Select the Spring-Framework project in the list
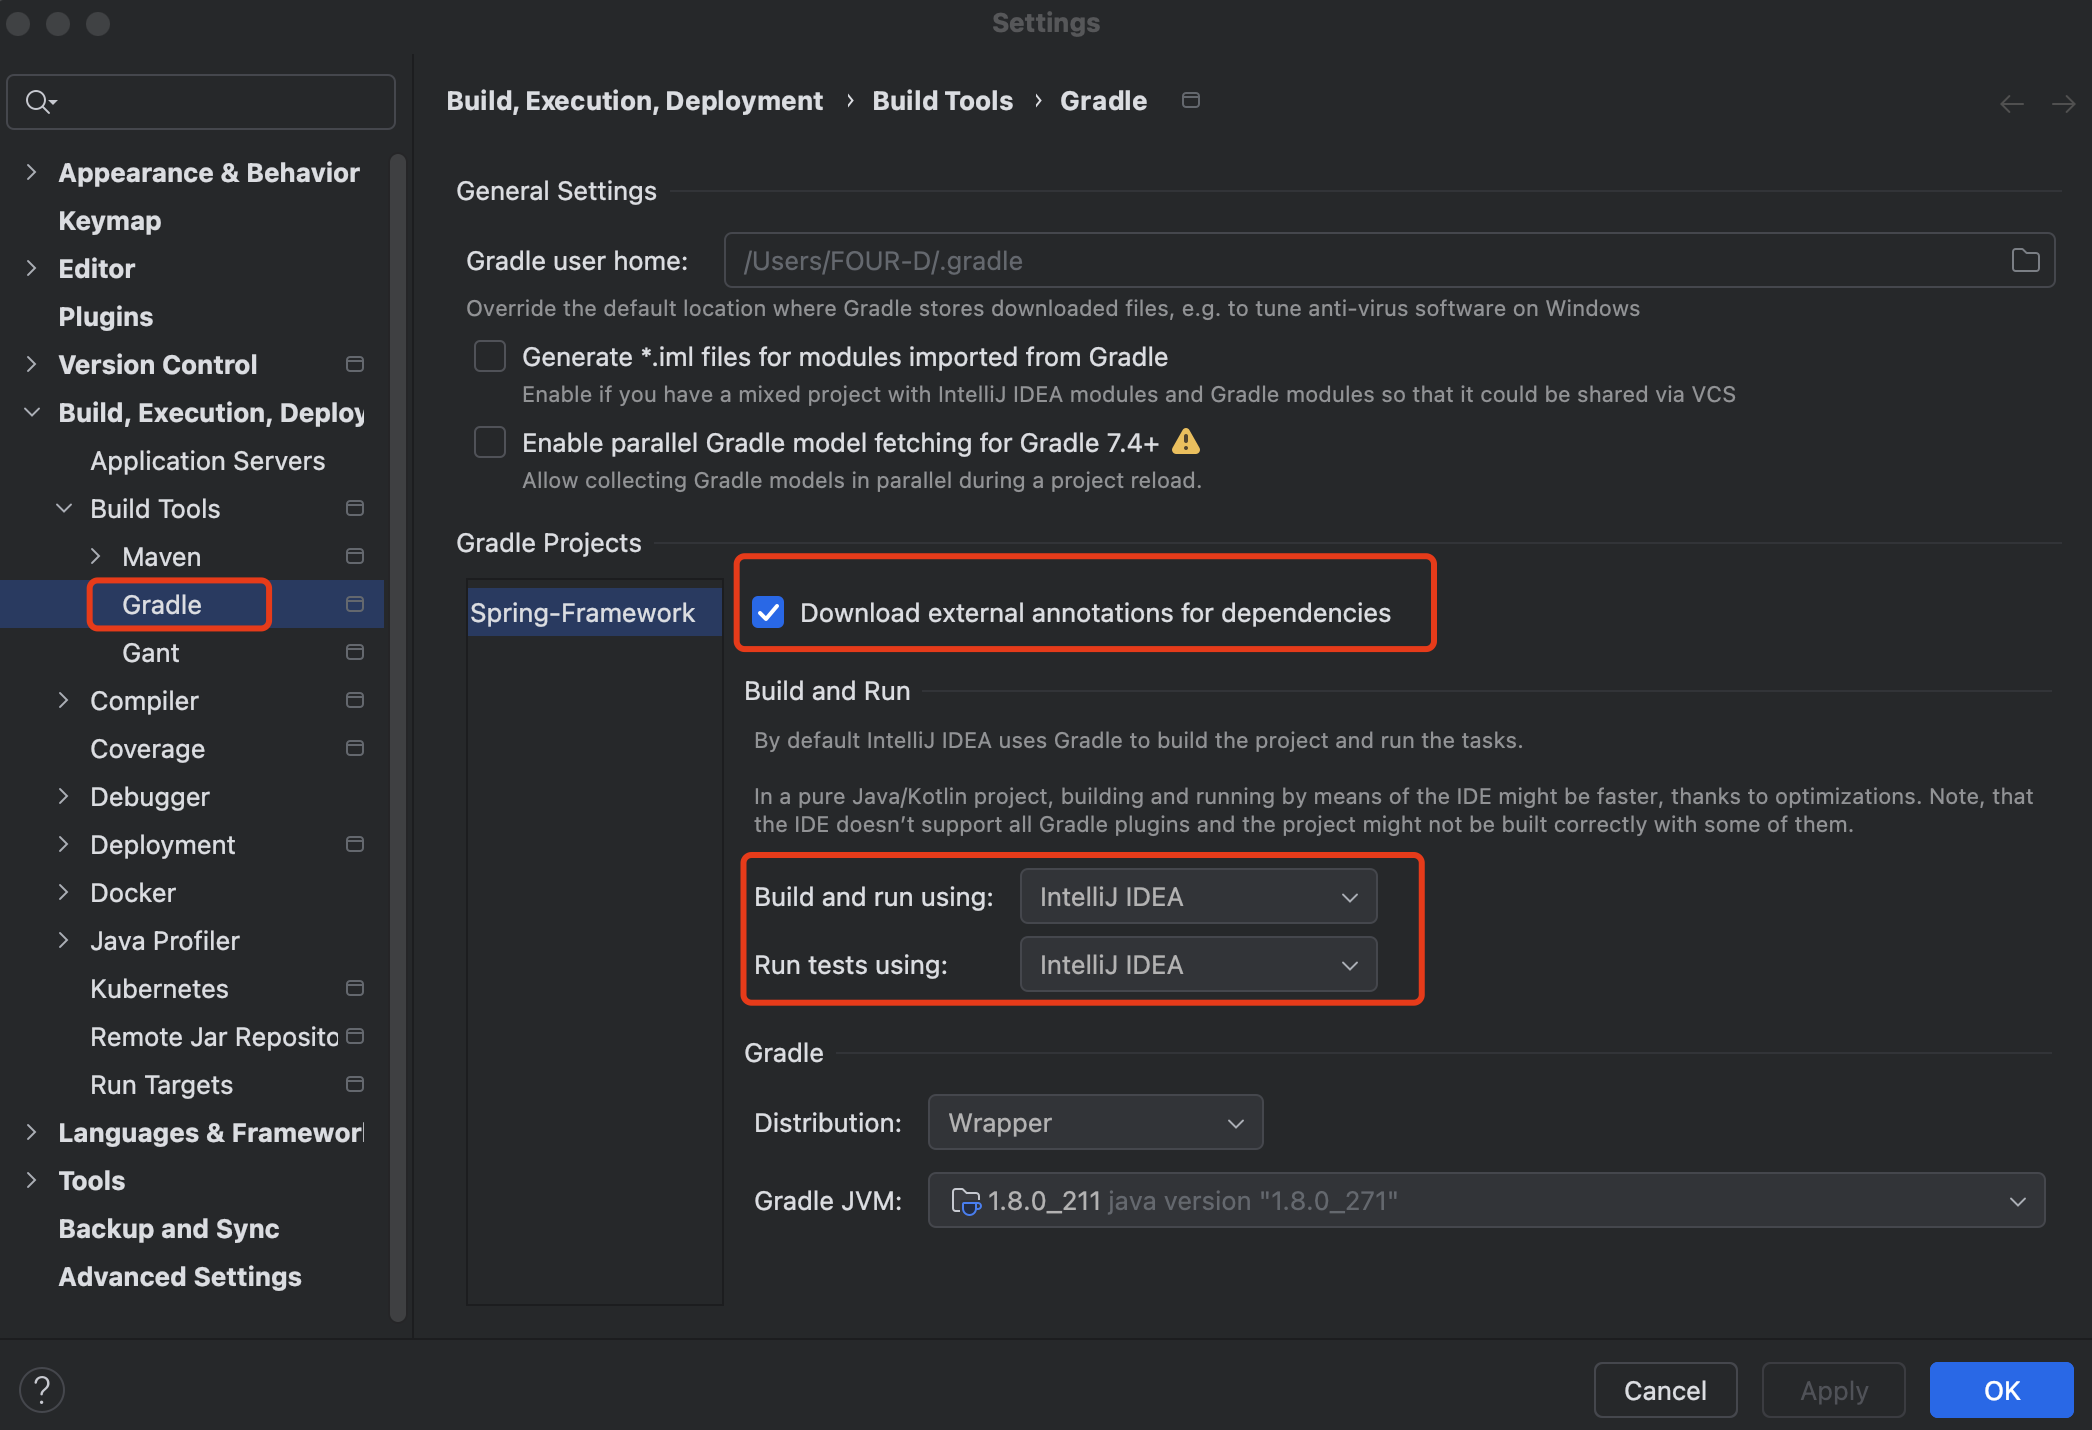This screenshot has width=2092, height=1430. click(x=583, y=612)
